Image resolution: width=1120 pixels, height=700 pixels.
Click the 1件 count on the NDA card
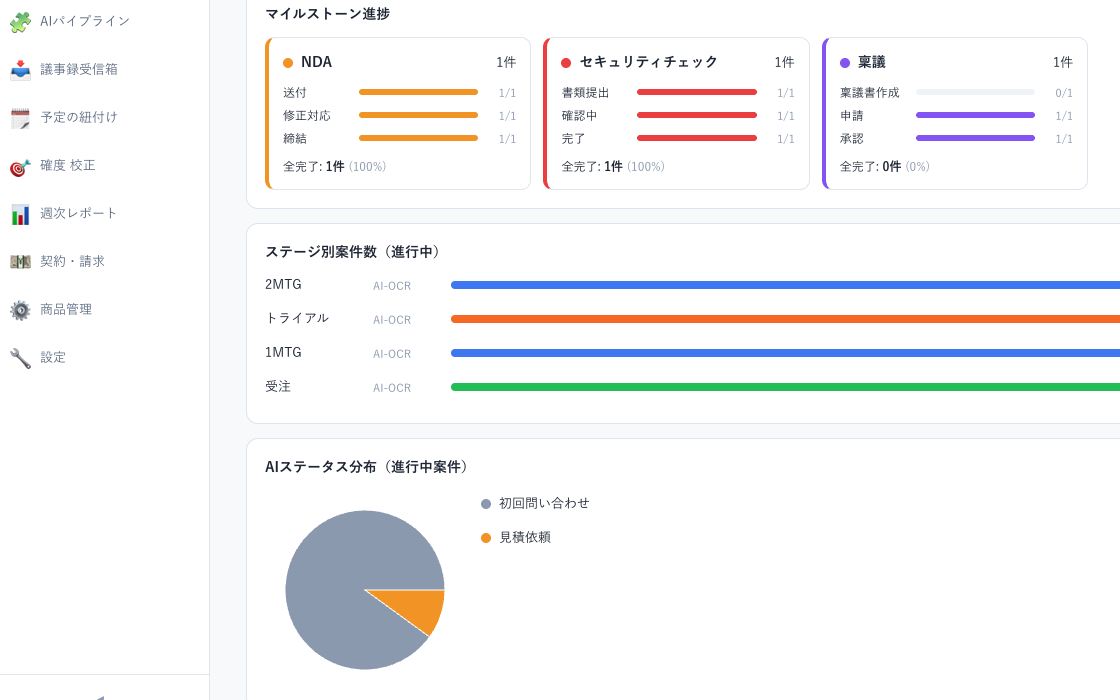[506, 63]
